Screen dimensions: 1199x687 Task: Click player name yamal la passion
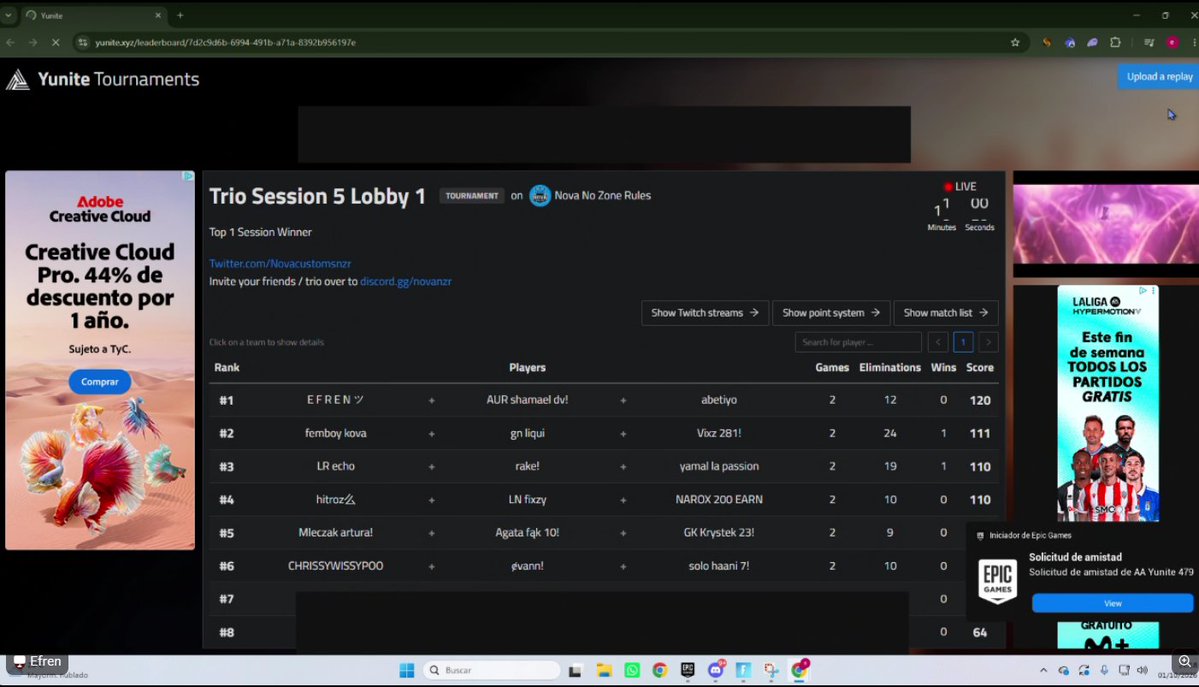point(719,466)
